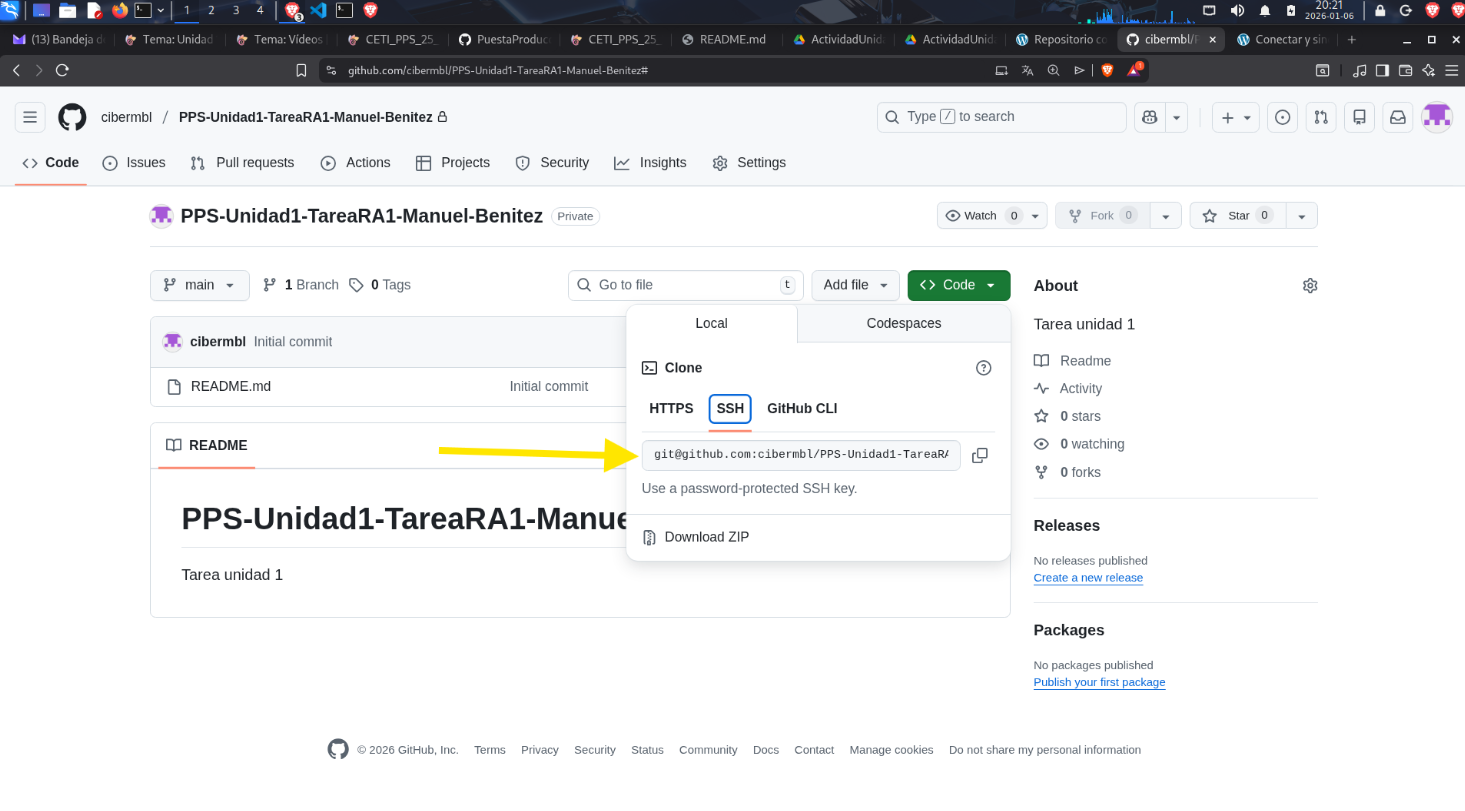View the 0 Tags link
This screenshot has height=811, width=1465.
(380, 285)
